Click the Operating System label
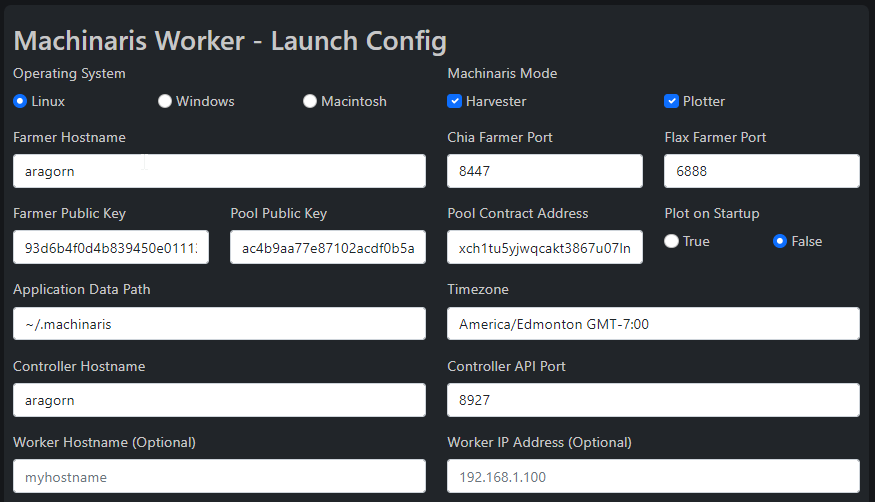This screenshot has width=875, height=502. coord(69,74)
